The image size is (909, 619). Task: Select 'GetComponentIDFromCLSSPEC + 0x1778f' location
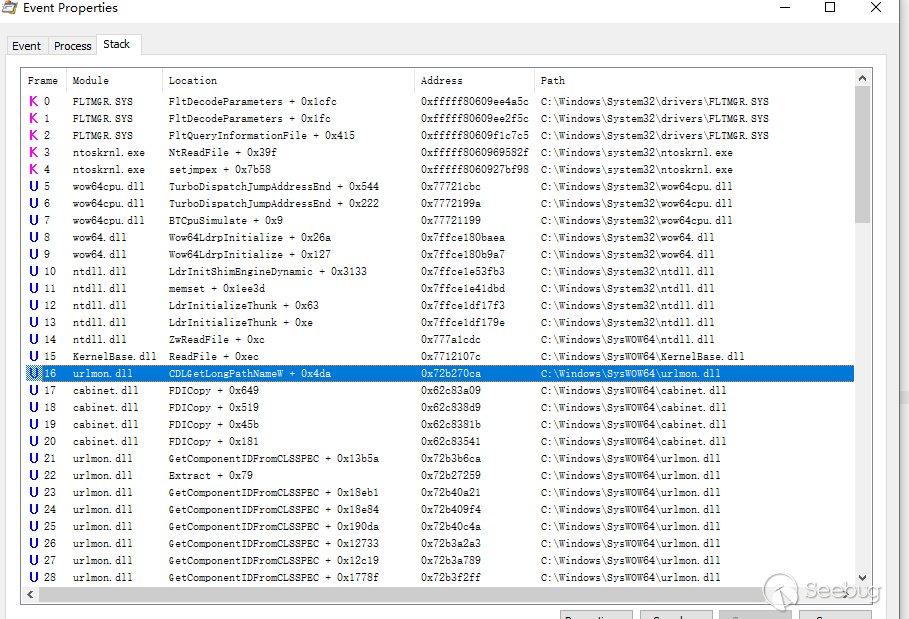pyautogui.click(x=273, y=577)
